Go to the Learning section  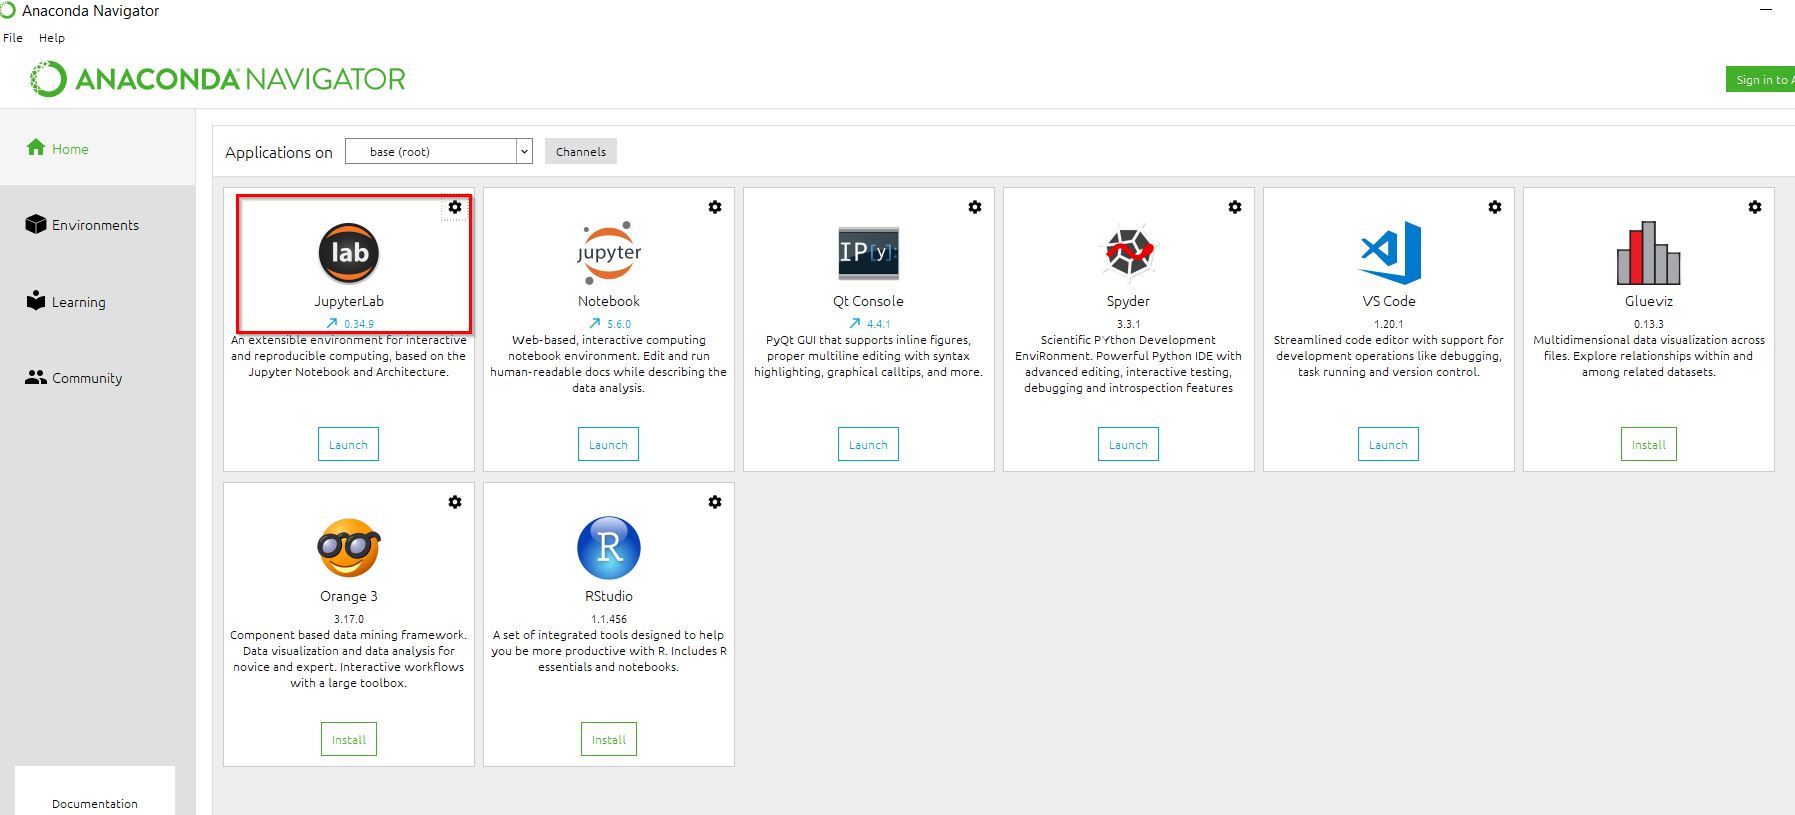(x=78, y=302)
